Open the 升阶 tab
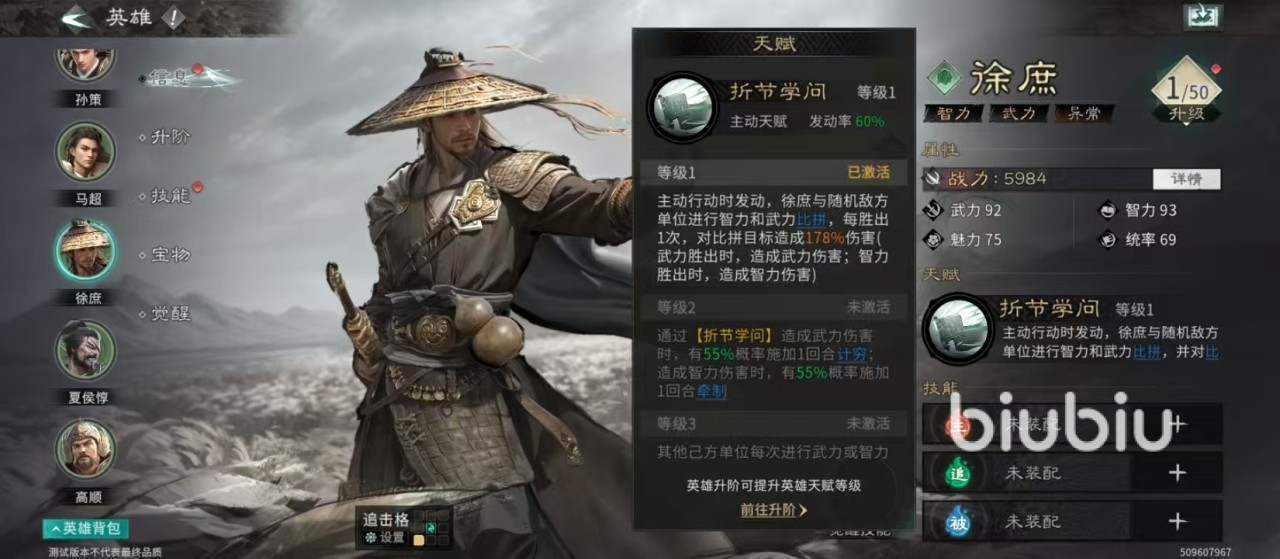Screen dimensions: 1280x559 click(170, 136)
